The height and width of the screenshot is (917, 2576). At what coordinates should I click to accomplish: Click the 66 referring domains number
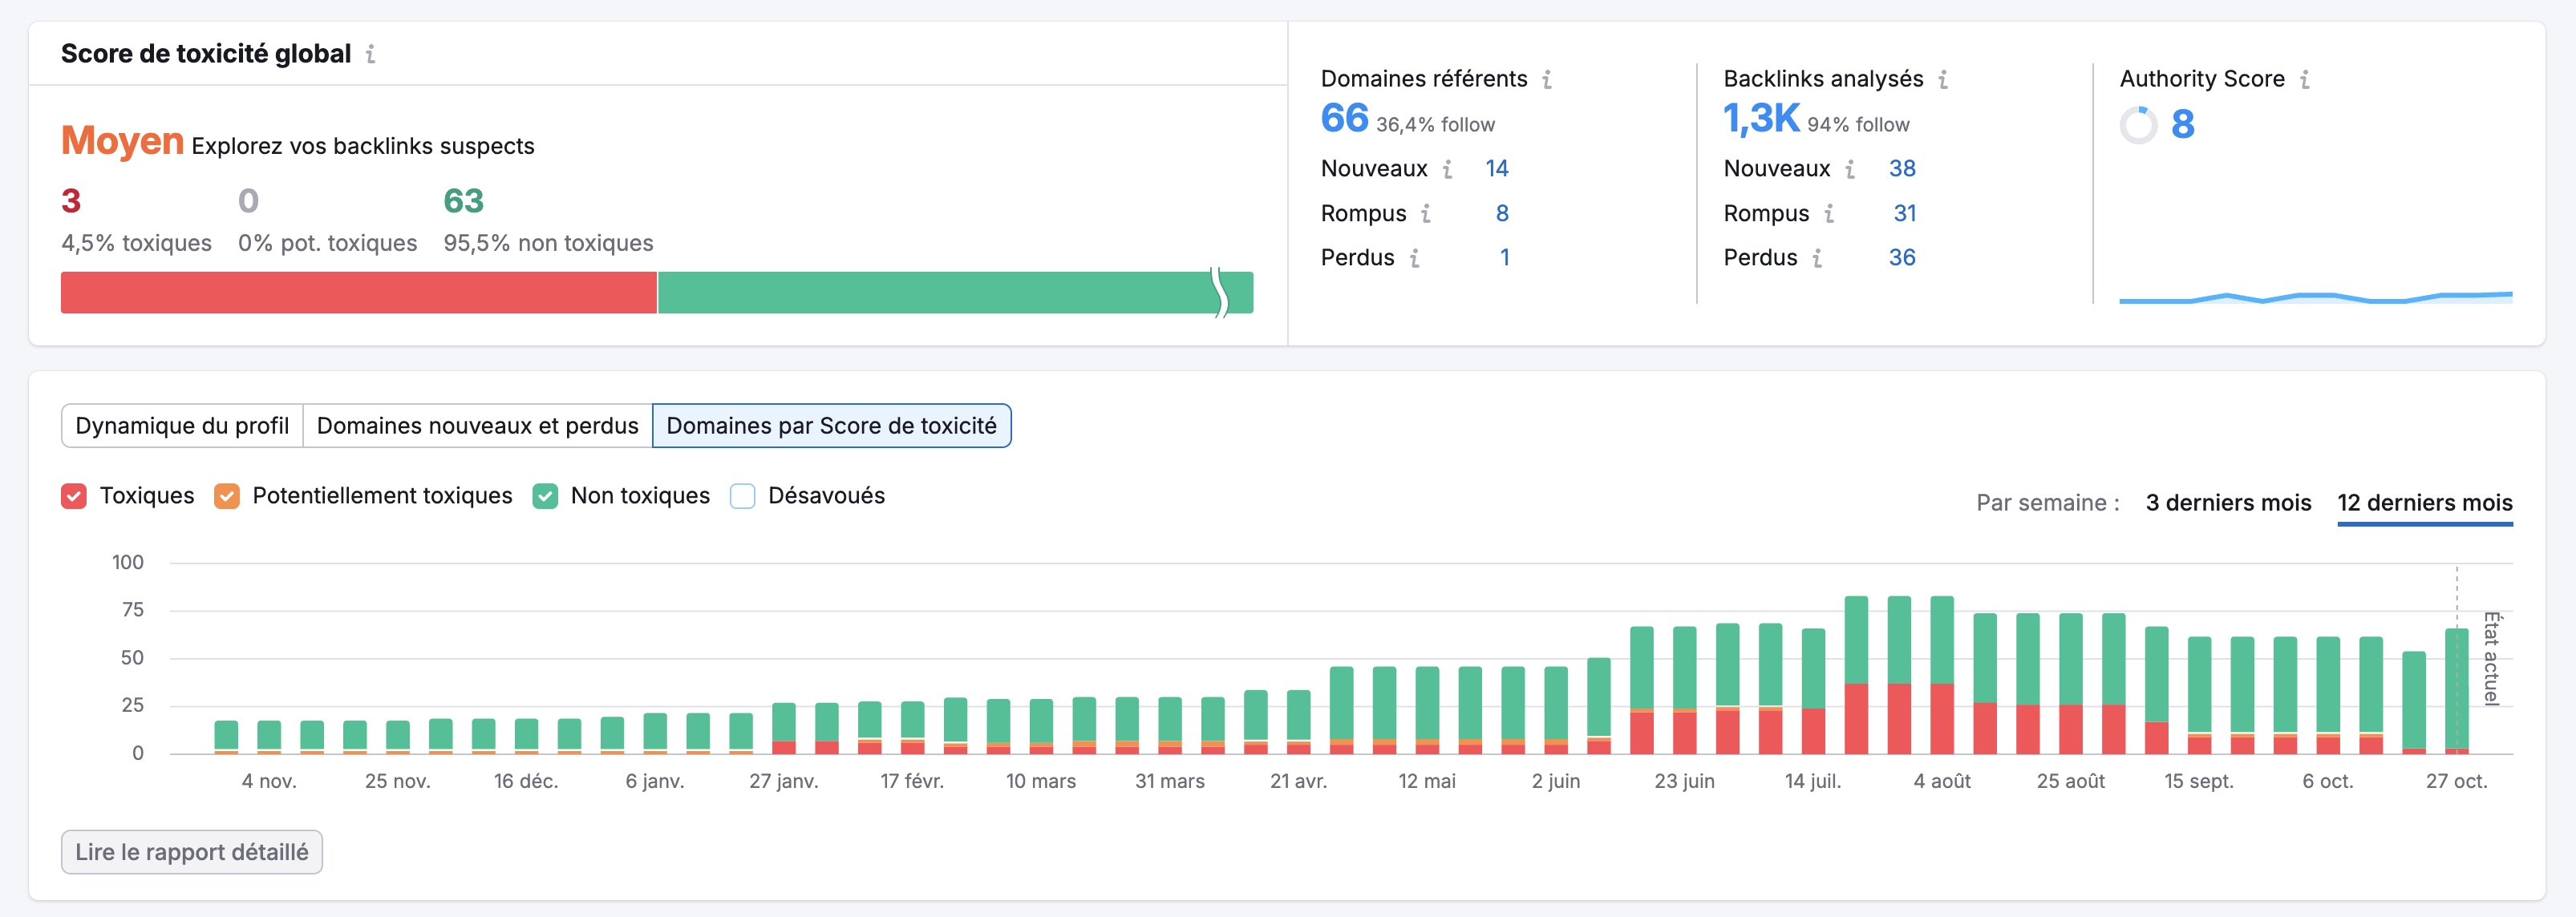point(1344,119)
